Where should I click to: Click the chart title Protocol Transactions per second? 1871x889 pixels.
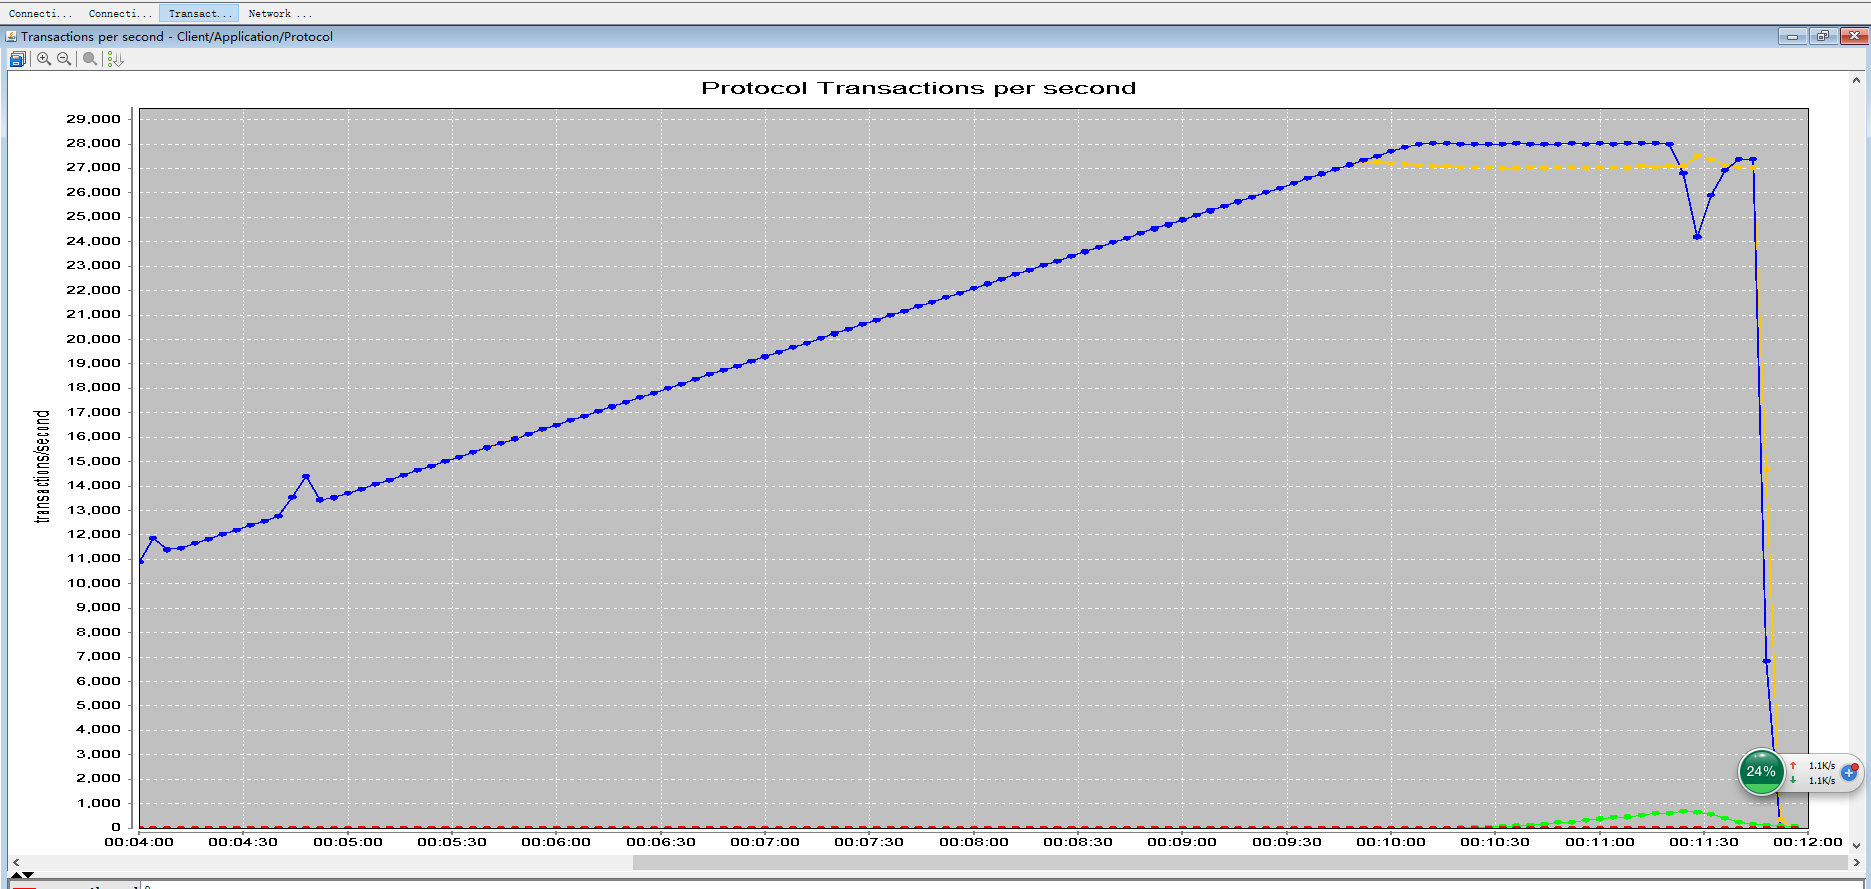coord(918,88)
